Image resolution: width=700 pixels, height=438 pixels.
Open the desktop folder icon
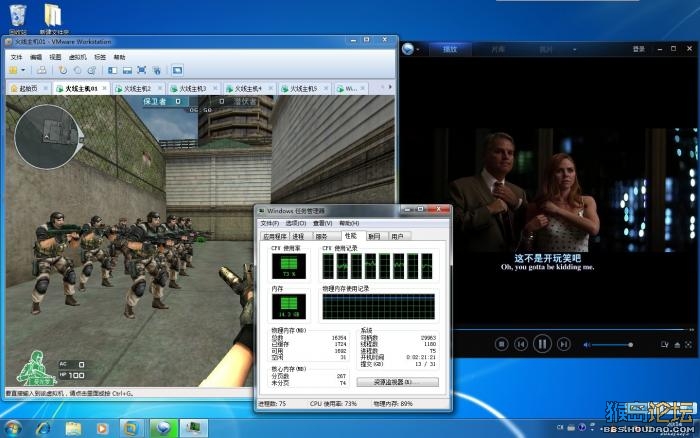[53, 19]
